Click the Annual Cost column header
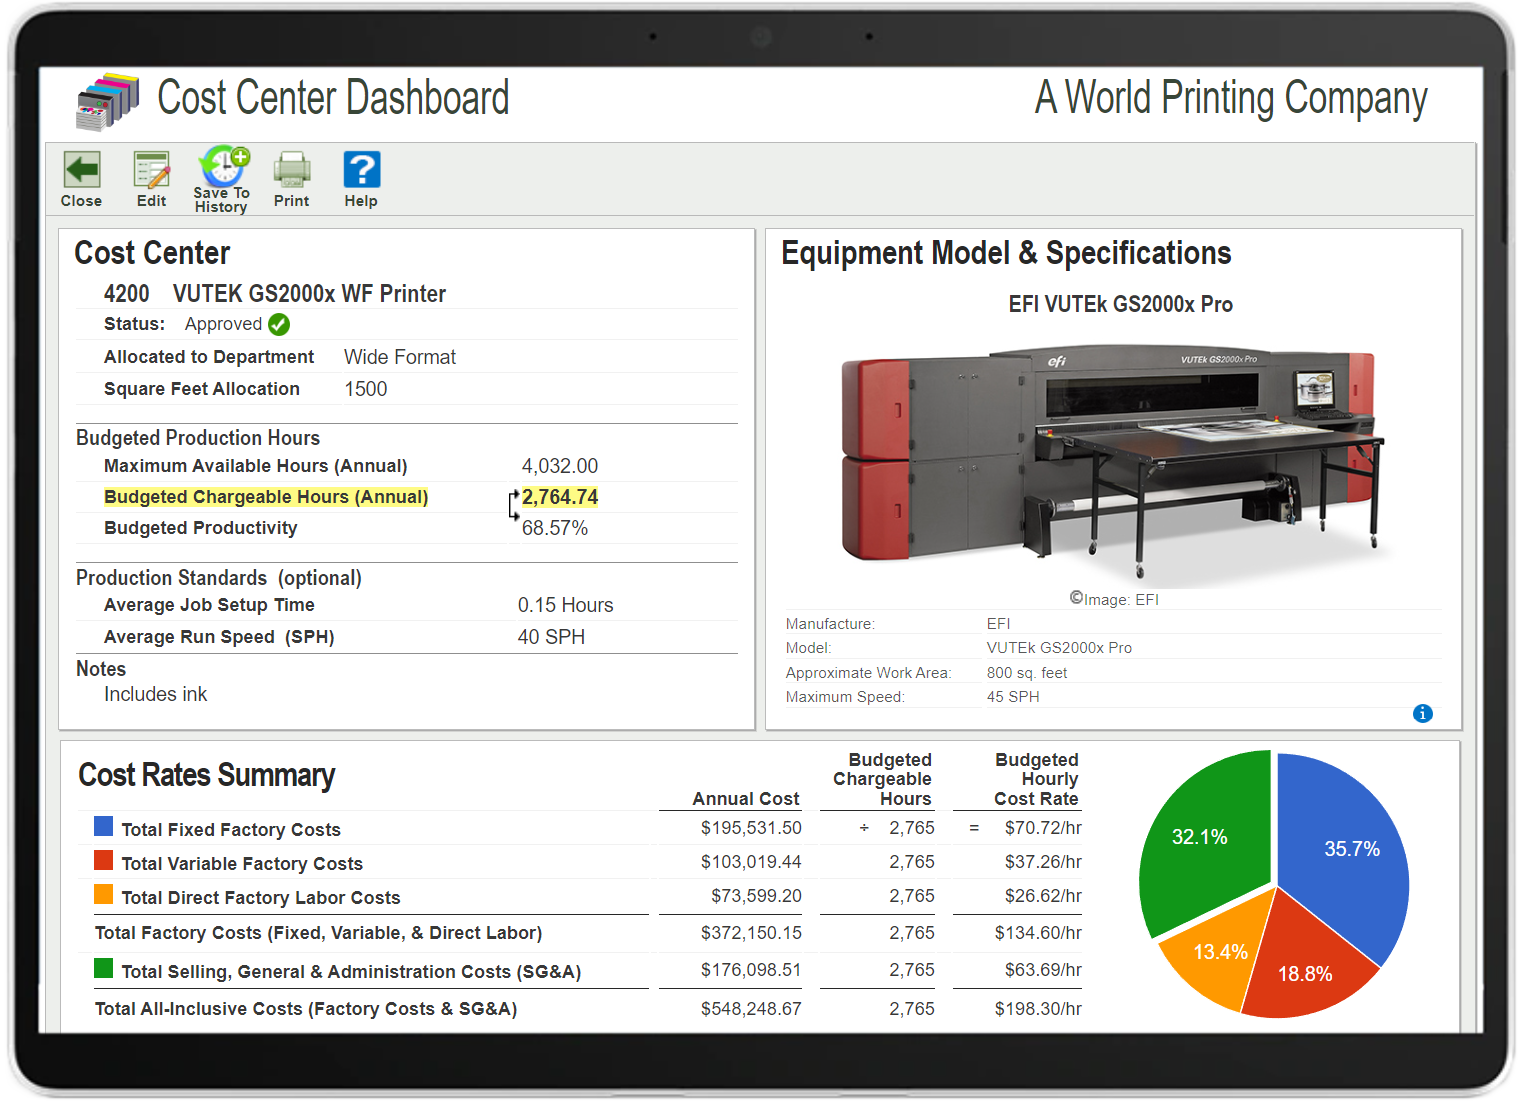The image size is (1534, 1112). pos(746,799)
